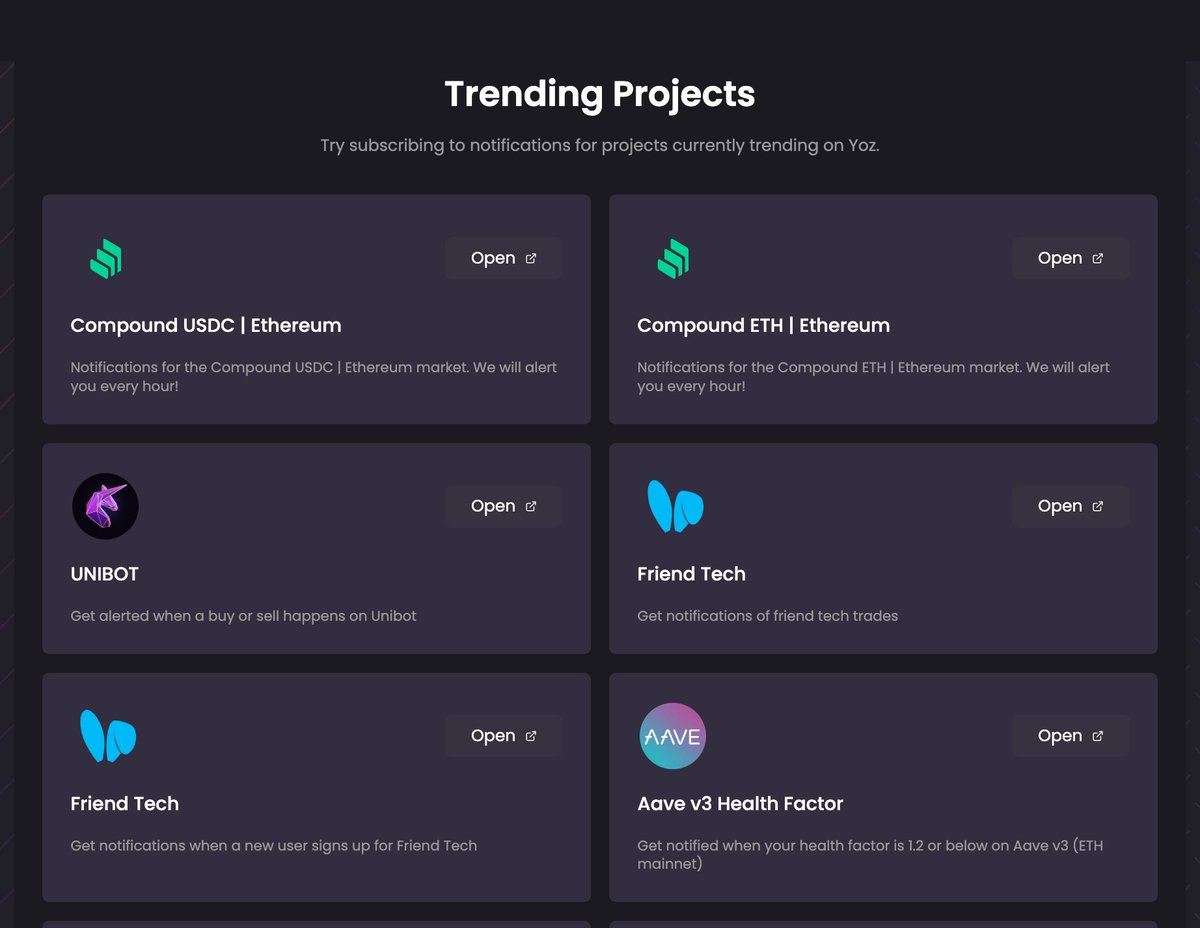Click the Friend Tech sign-up card logo
Viewport: 1200px width, 928px height.
(108, 736)
